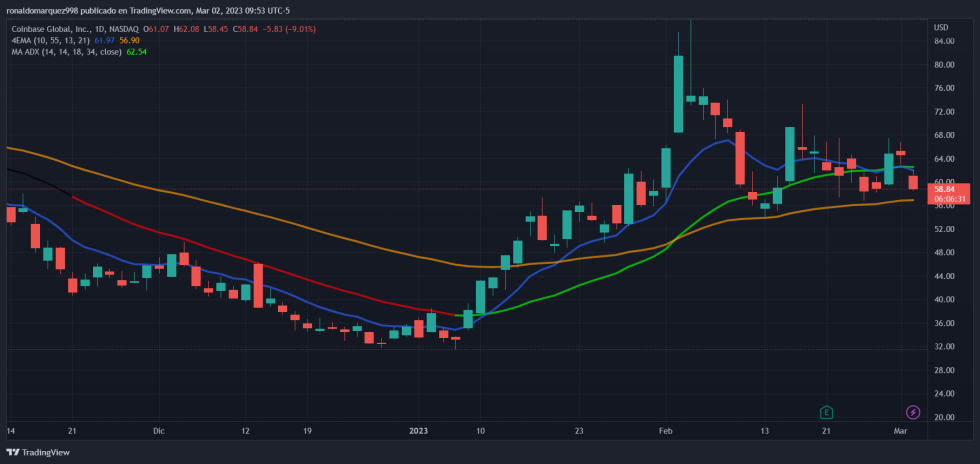This screenshot has height=464, width=980.
Task: Click the 72.00 price axis label
Action: (944, 112)
